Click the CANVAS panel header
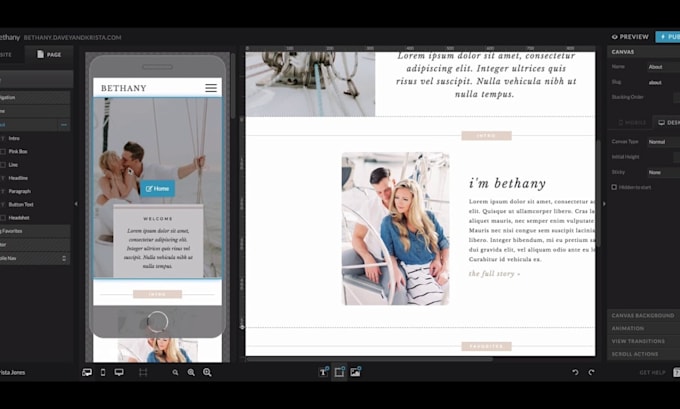Viewport: 680px width, 409px height. click(x=644, y=52)
